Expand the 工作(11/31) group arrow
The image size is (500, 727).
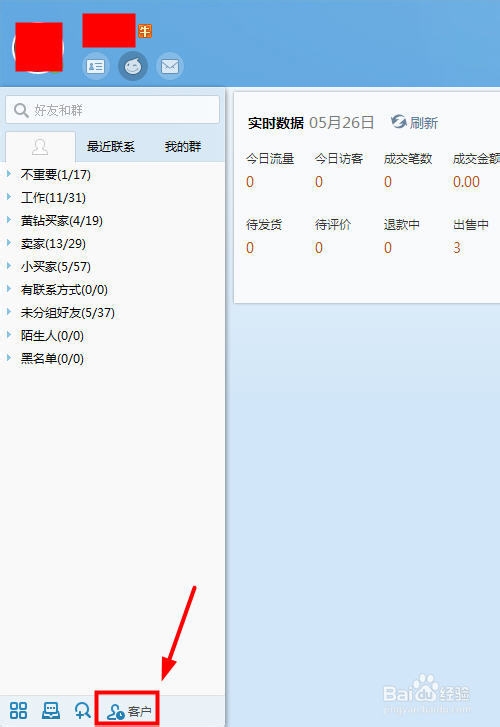coord(9,197)
